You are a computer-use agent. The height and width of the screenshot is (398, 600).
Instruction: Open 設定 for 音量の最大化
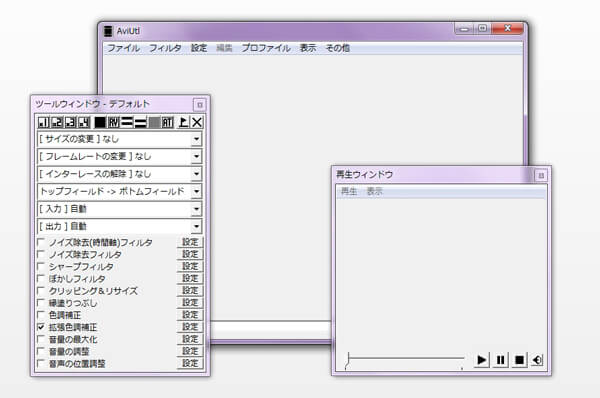click(190, 339)
